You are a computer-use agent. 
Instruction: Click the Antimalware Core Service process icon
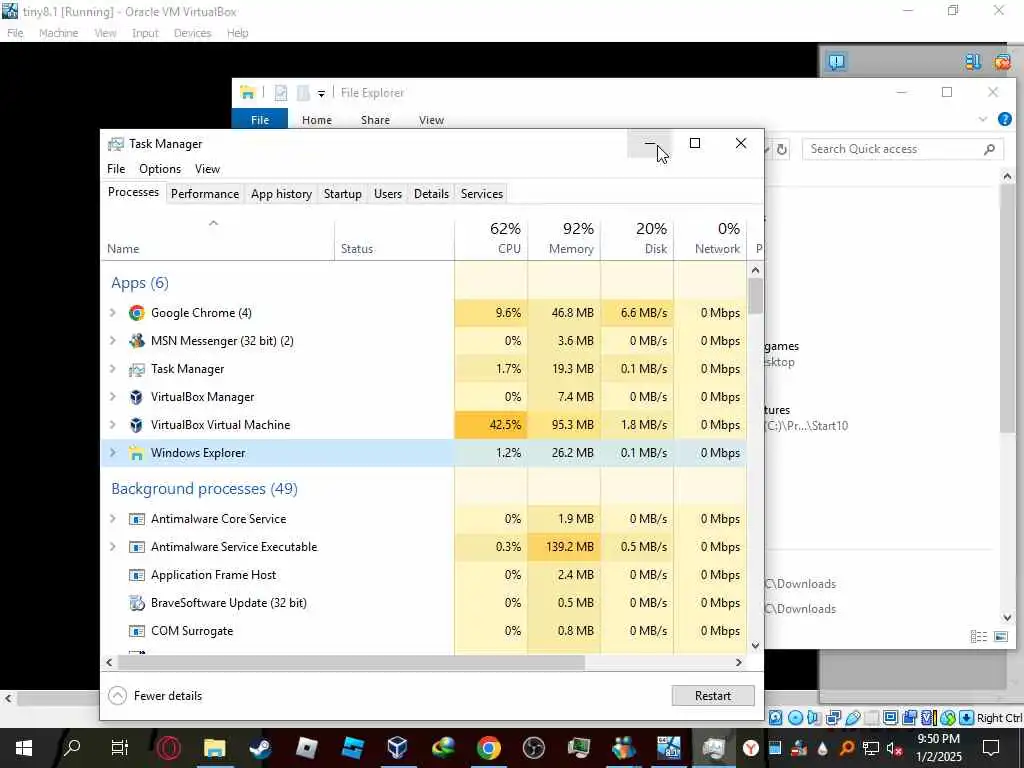pos(136,519)
